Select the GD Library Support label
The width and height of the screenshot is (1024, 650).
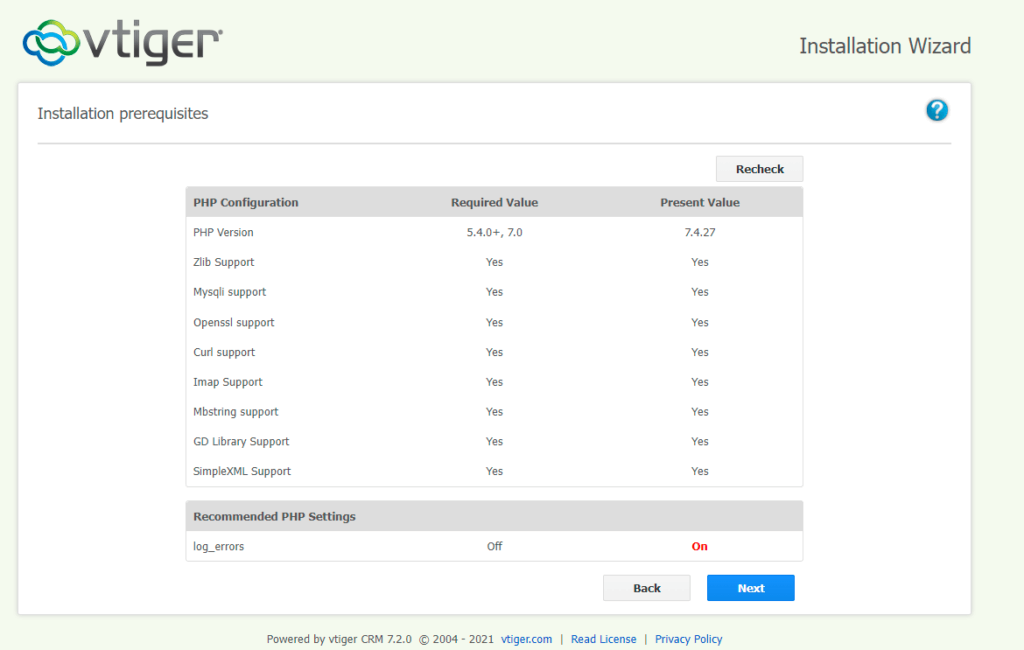pos(241,442)
